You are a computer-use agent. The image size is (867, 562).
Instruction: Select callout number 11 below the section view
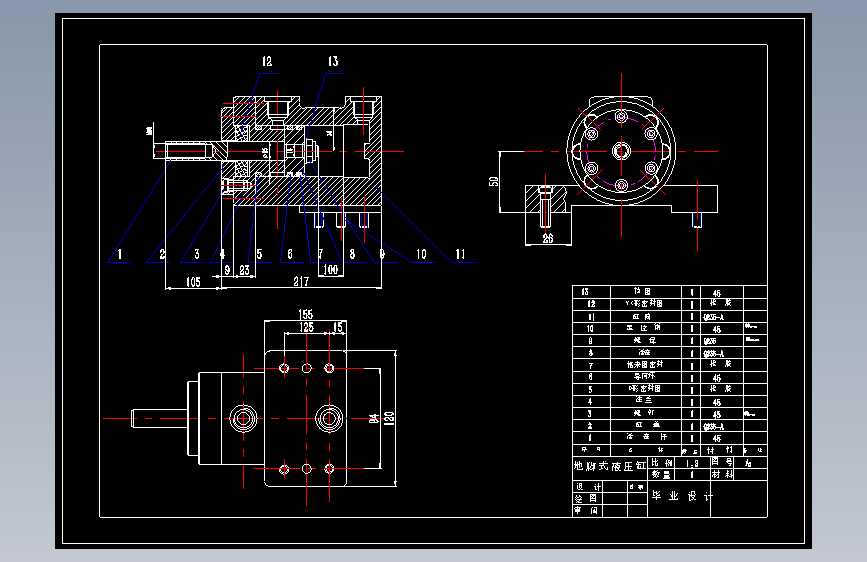pyautogui.click(x=460, y=254)
